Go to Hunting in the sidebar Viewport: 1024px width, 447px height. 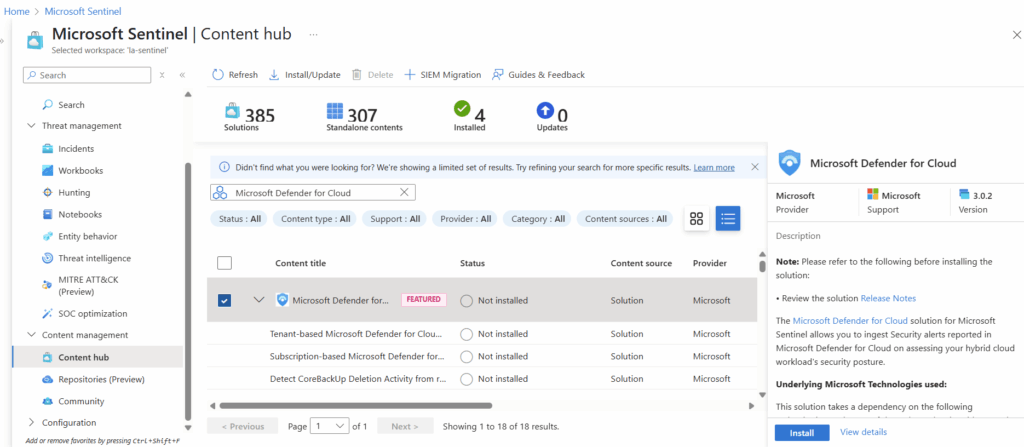tap(74, 193)
